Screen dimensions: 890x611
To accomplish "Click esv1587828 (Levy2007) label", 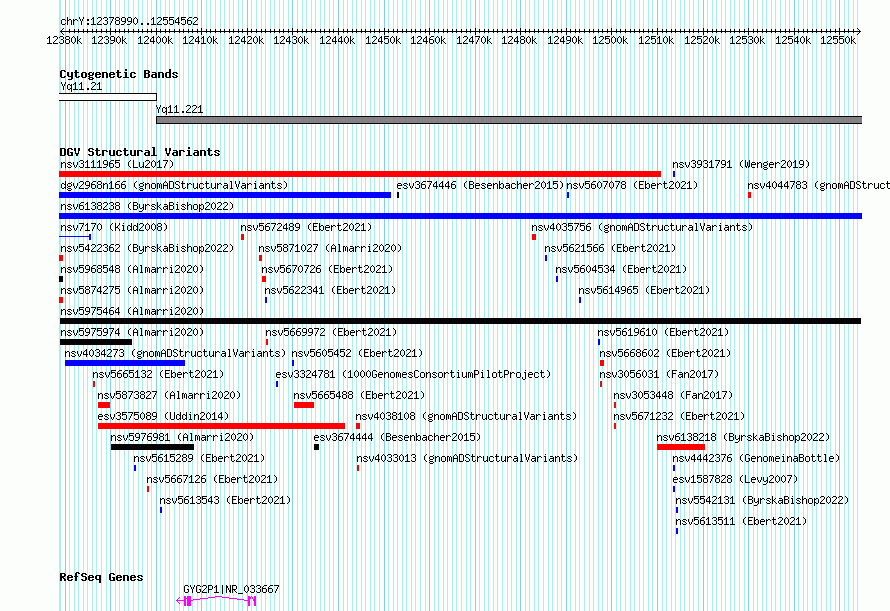I will [x=735, y=479].
